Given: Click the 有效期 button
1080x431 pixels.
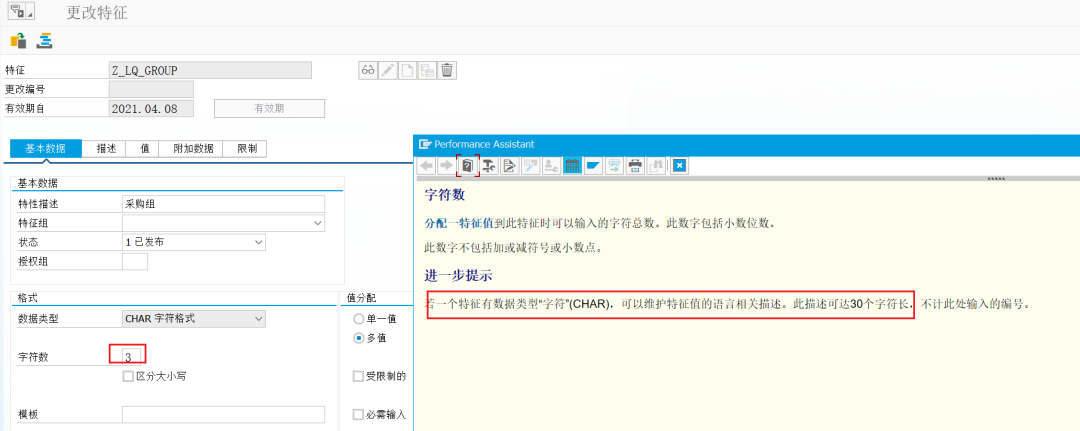Looking at the screenshot, I should click(x=269, y=109).
